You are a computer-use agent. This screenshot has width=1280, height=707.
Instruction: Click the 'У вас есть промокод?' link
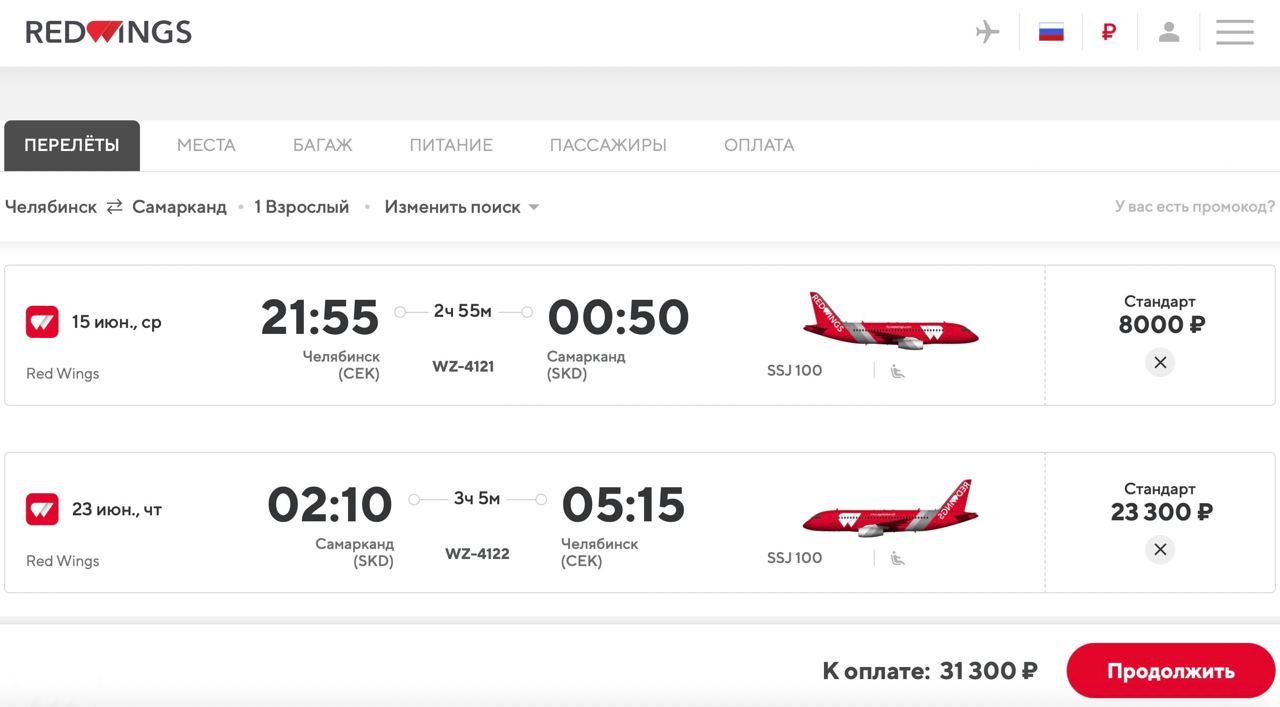(1195, 207)
